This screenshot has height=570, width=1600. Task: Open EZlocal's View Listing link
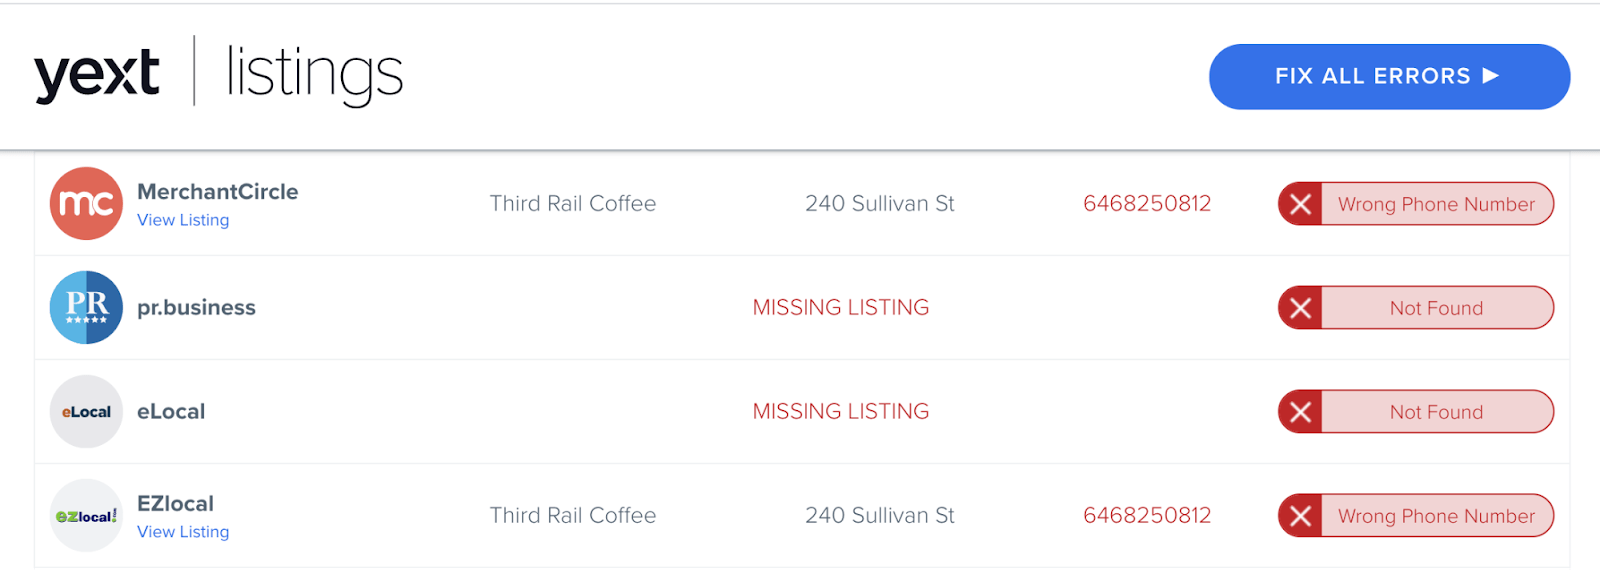click(183, 532)
